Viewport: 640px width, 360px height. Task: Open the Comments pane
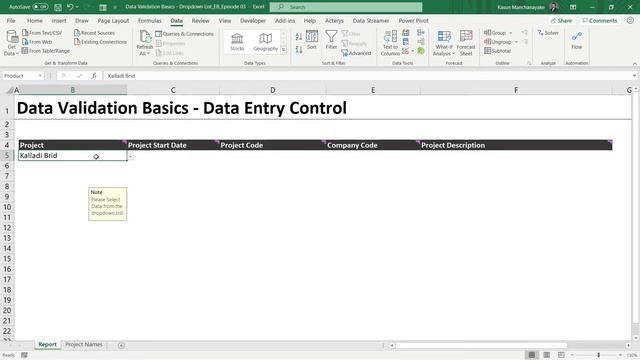click(x=600, y=20)
